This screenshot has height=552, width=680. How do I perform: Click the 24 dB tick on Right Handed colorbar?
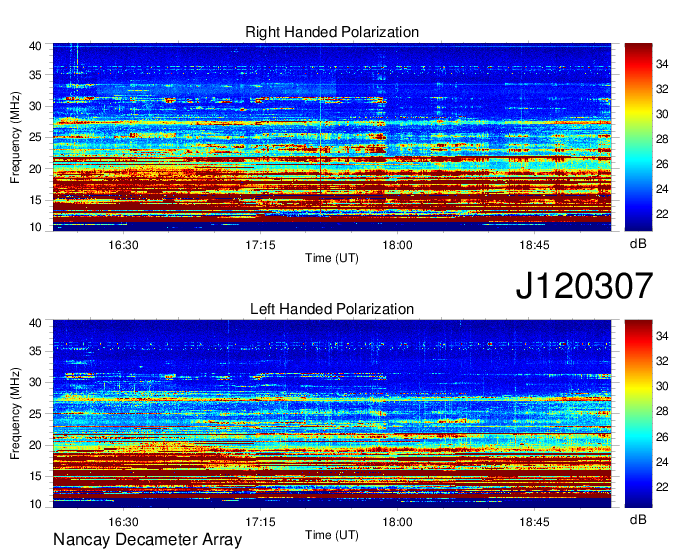pyautogui.click(x=662, y=189)
